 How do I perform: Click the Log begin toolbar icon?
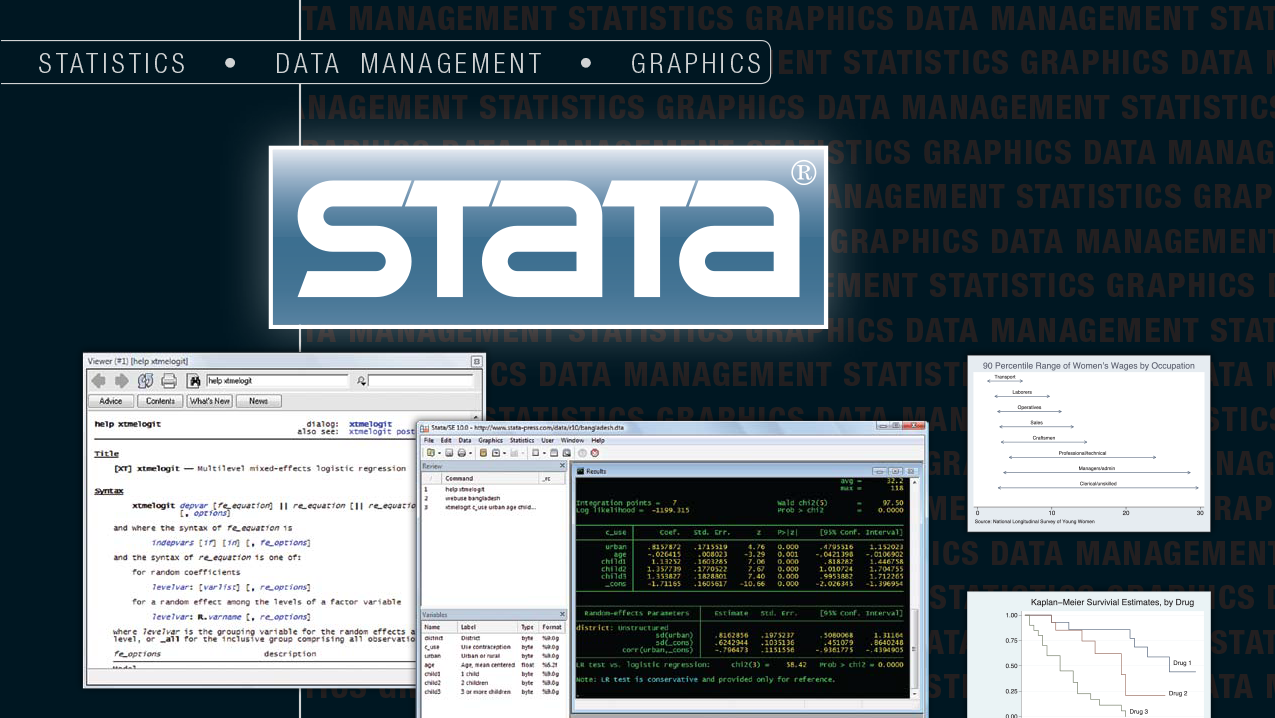click(x=483, y=453)
